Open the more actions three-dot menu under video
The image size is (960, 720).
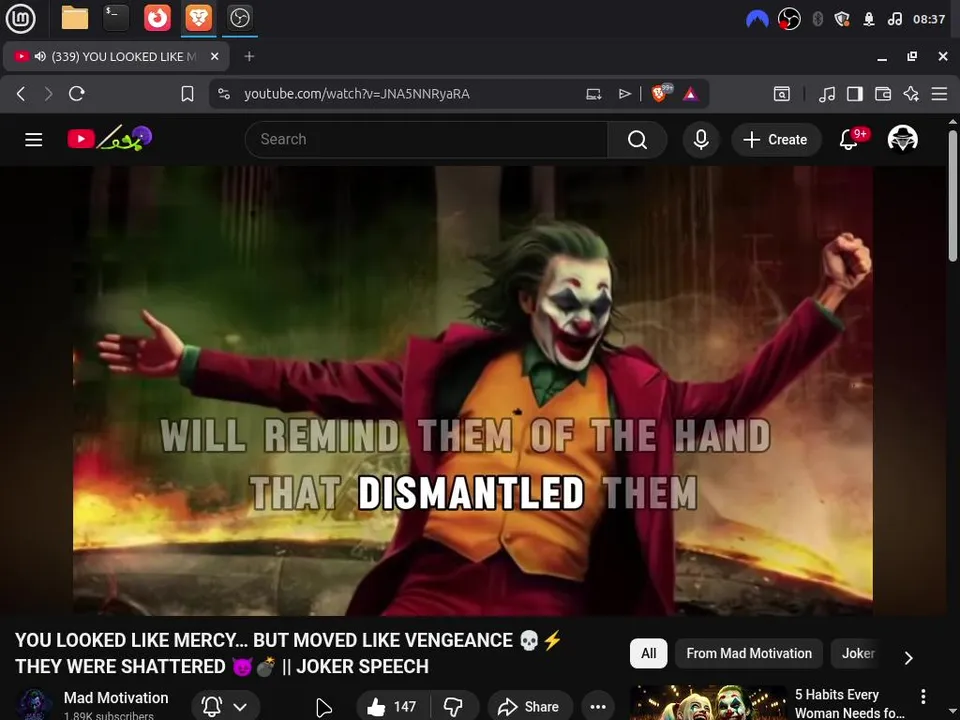pyautogui.click(x=598, y=707)
